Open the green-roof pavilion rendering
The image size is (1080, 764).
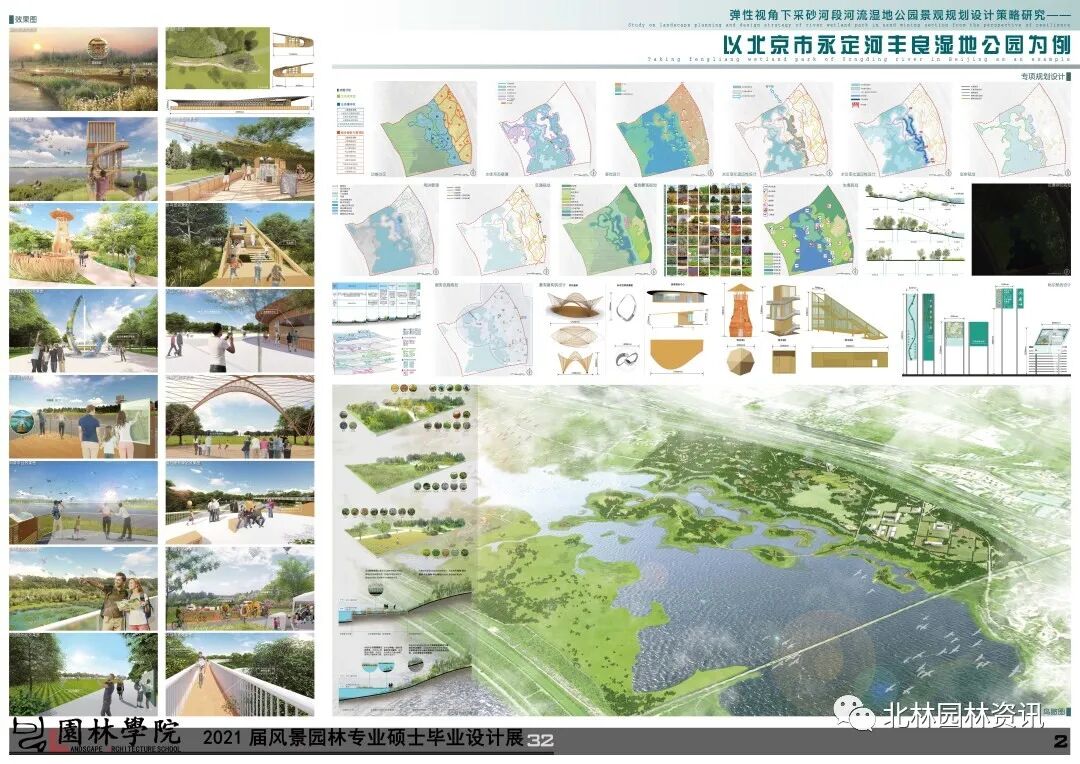click(240, 159)
